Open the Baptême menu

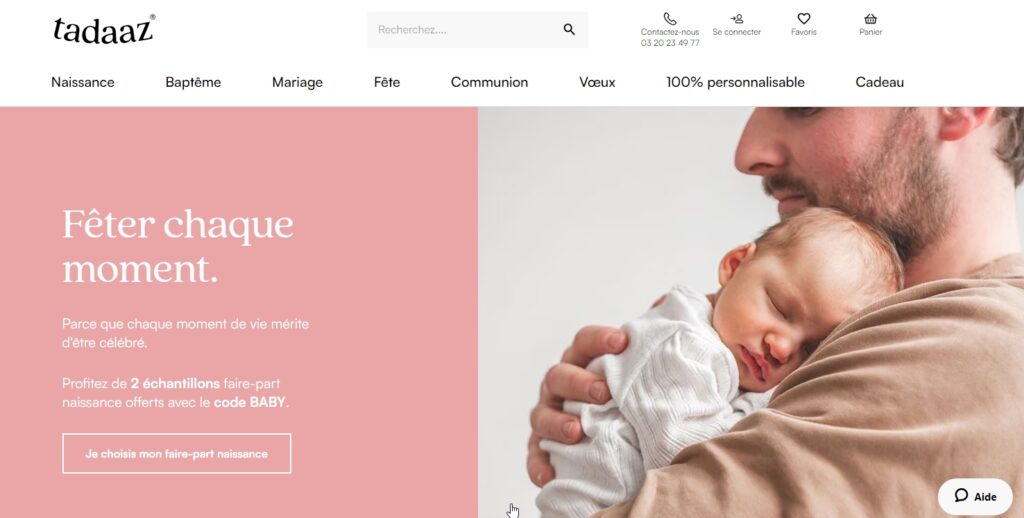[193, 82]
